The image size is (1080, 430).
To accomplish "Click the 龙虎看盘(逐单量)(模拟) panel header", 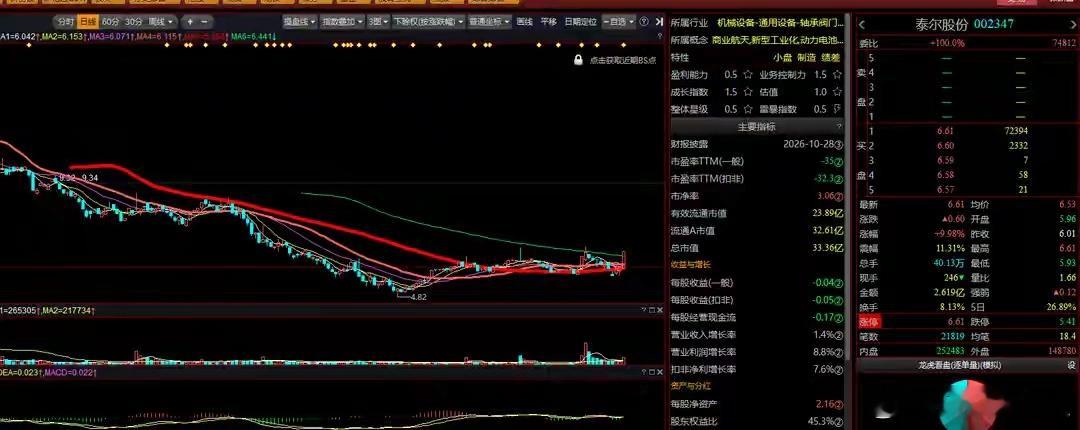I will pyautogui.click(x=959, y=365).
